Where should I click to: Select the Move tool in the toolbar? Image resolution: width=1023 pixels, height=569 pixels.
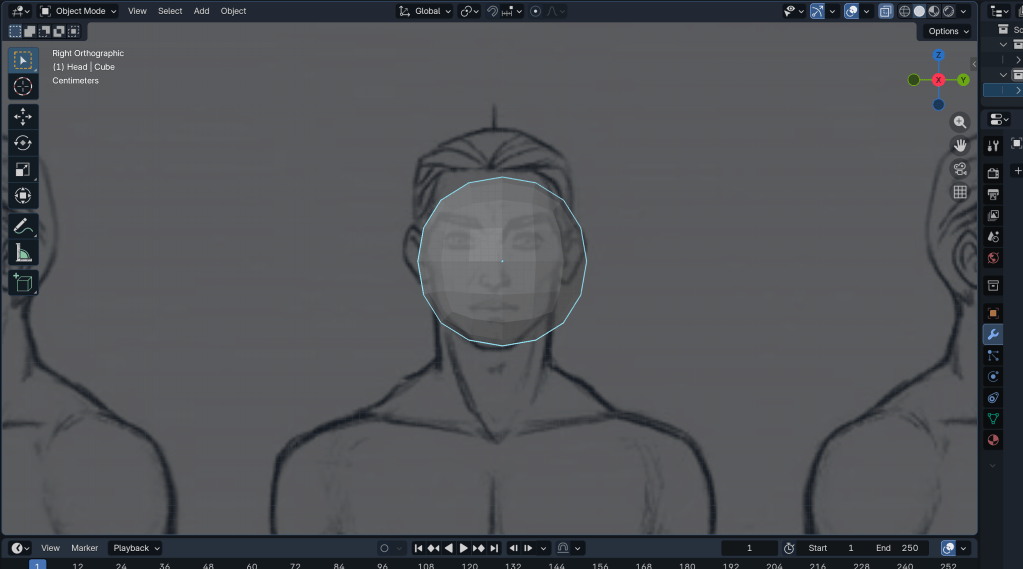(23, 116)
